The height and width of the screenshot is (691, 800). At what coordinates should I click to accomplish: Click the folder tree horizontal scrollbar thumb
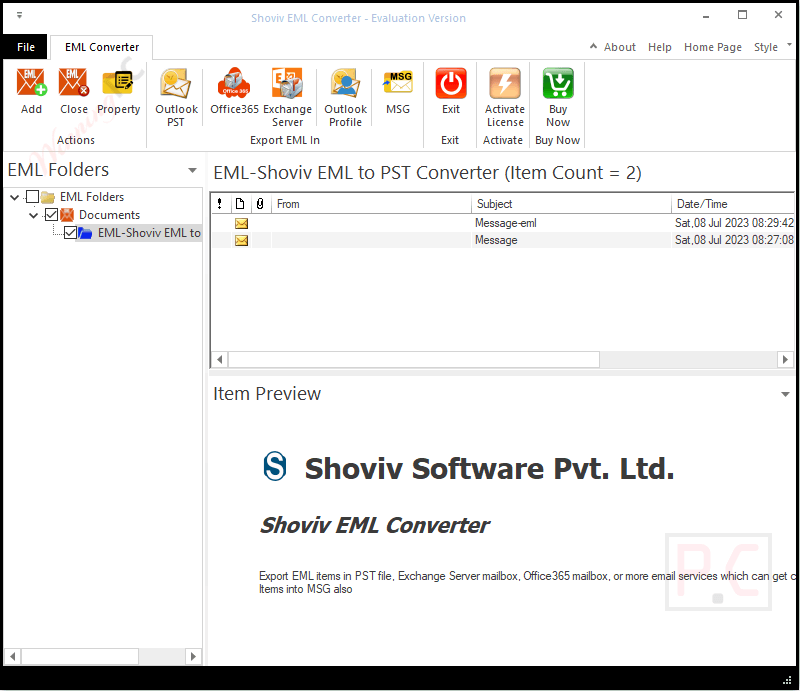click(80, 657)
